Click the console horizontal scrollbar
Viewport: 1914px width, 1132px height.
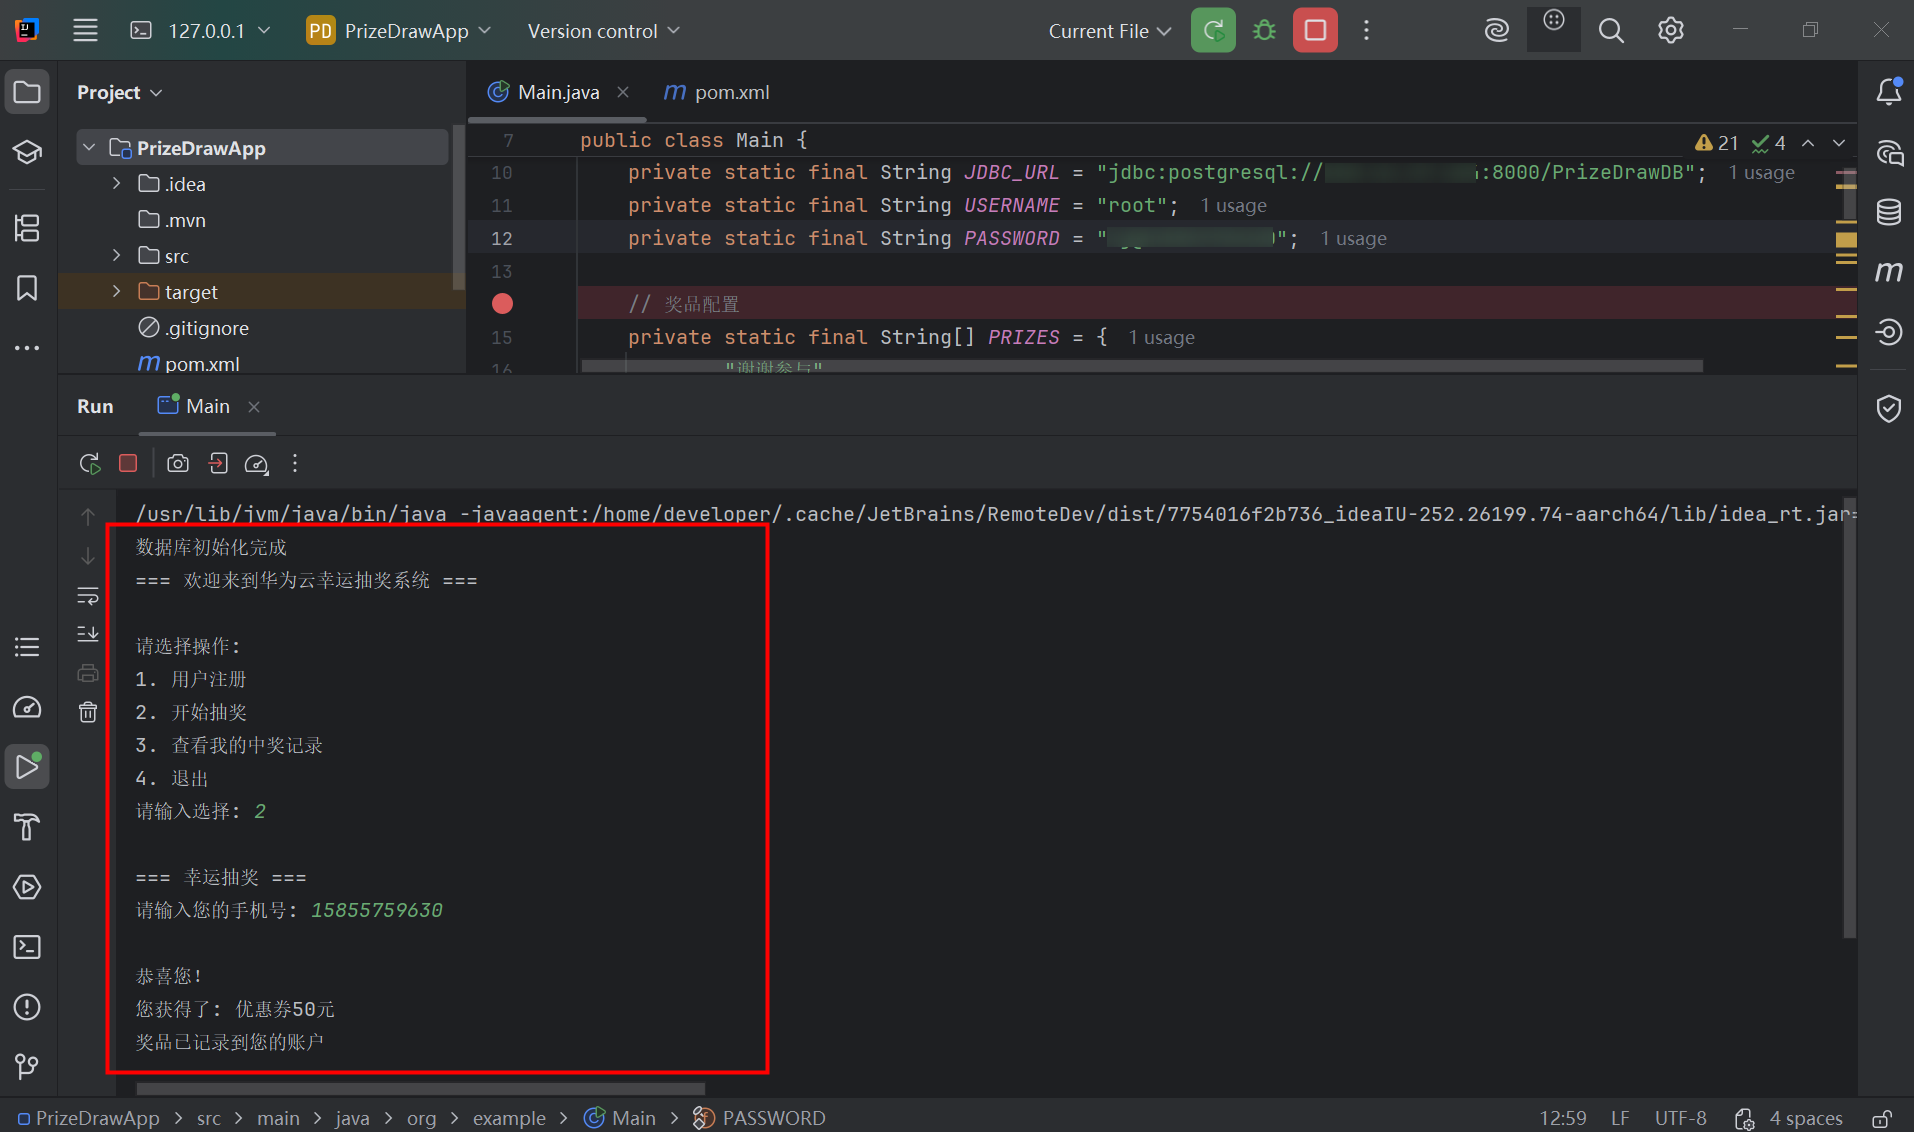click(420, 1088)
